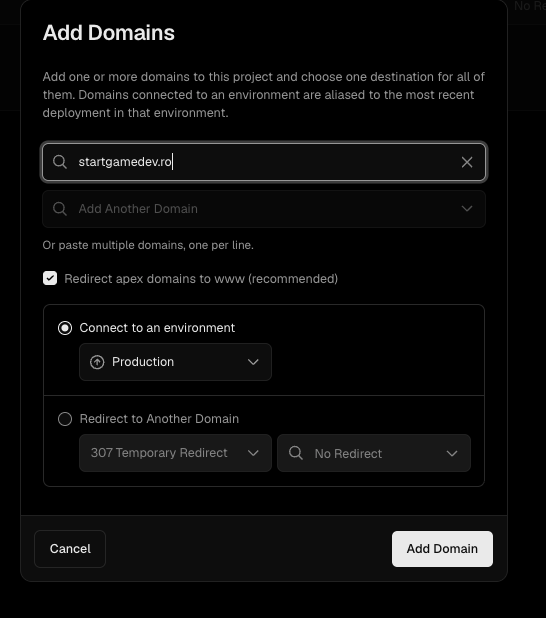
Task: Click the Add Domain button
Action: pyautogui.click(x=442, y=549)
